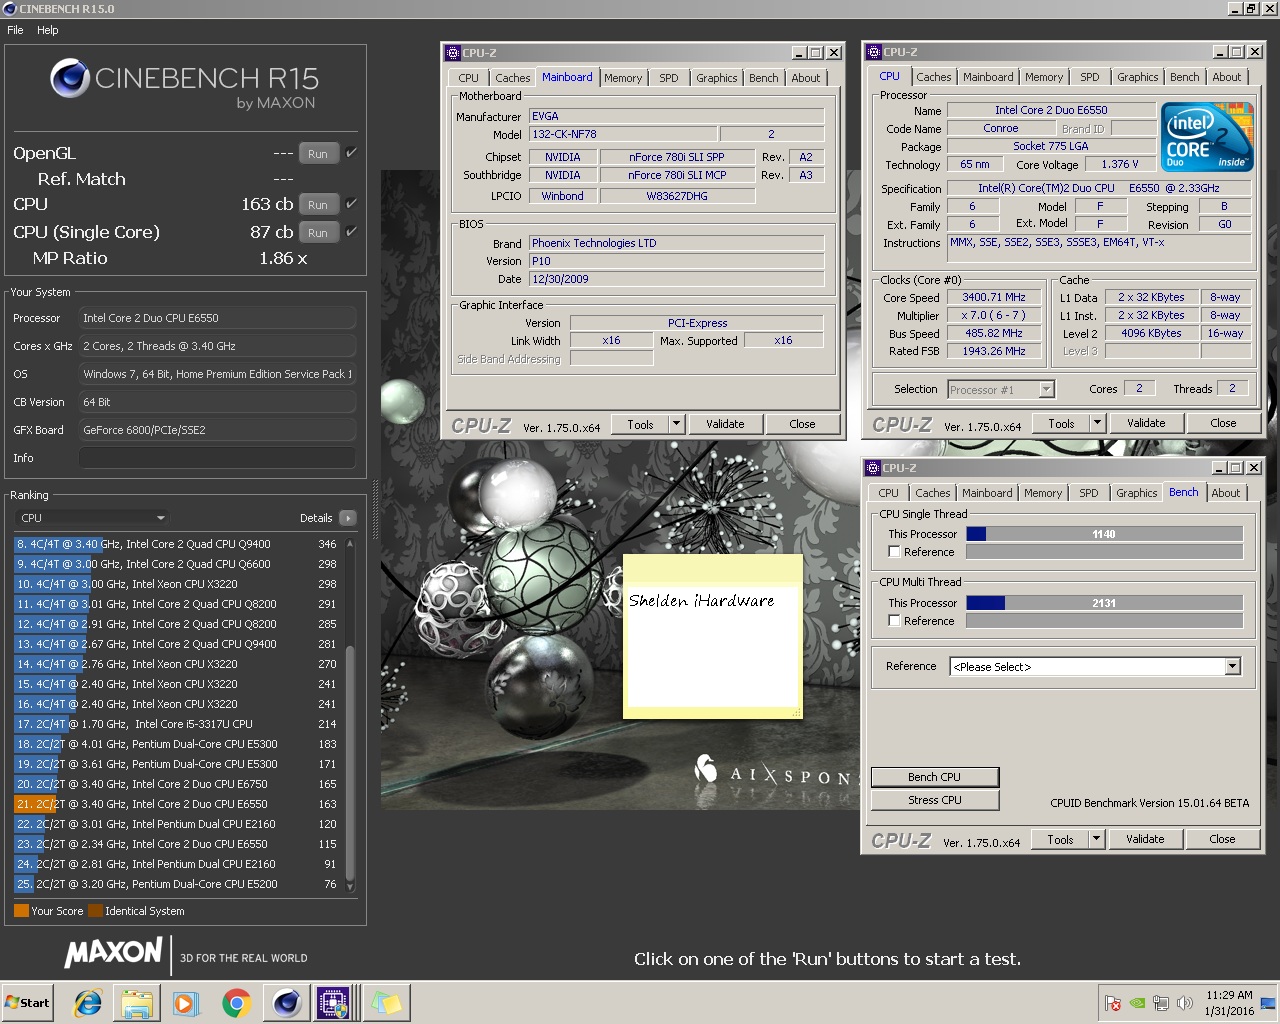Expand Tools dropdown arrow in CPU window
The height and width of the screenshot is (1024, 1280).
click(x=1097, y=423)
